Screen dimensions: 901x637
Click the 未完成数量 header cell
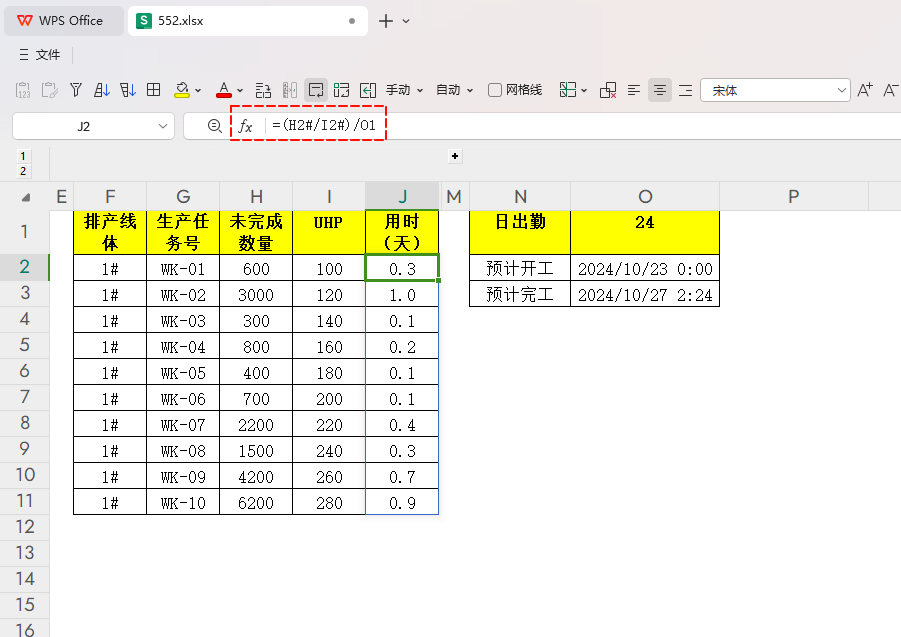[256, 232]
